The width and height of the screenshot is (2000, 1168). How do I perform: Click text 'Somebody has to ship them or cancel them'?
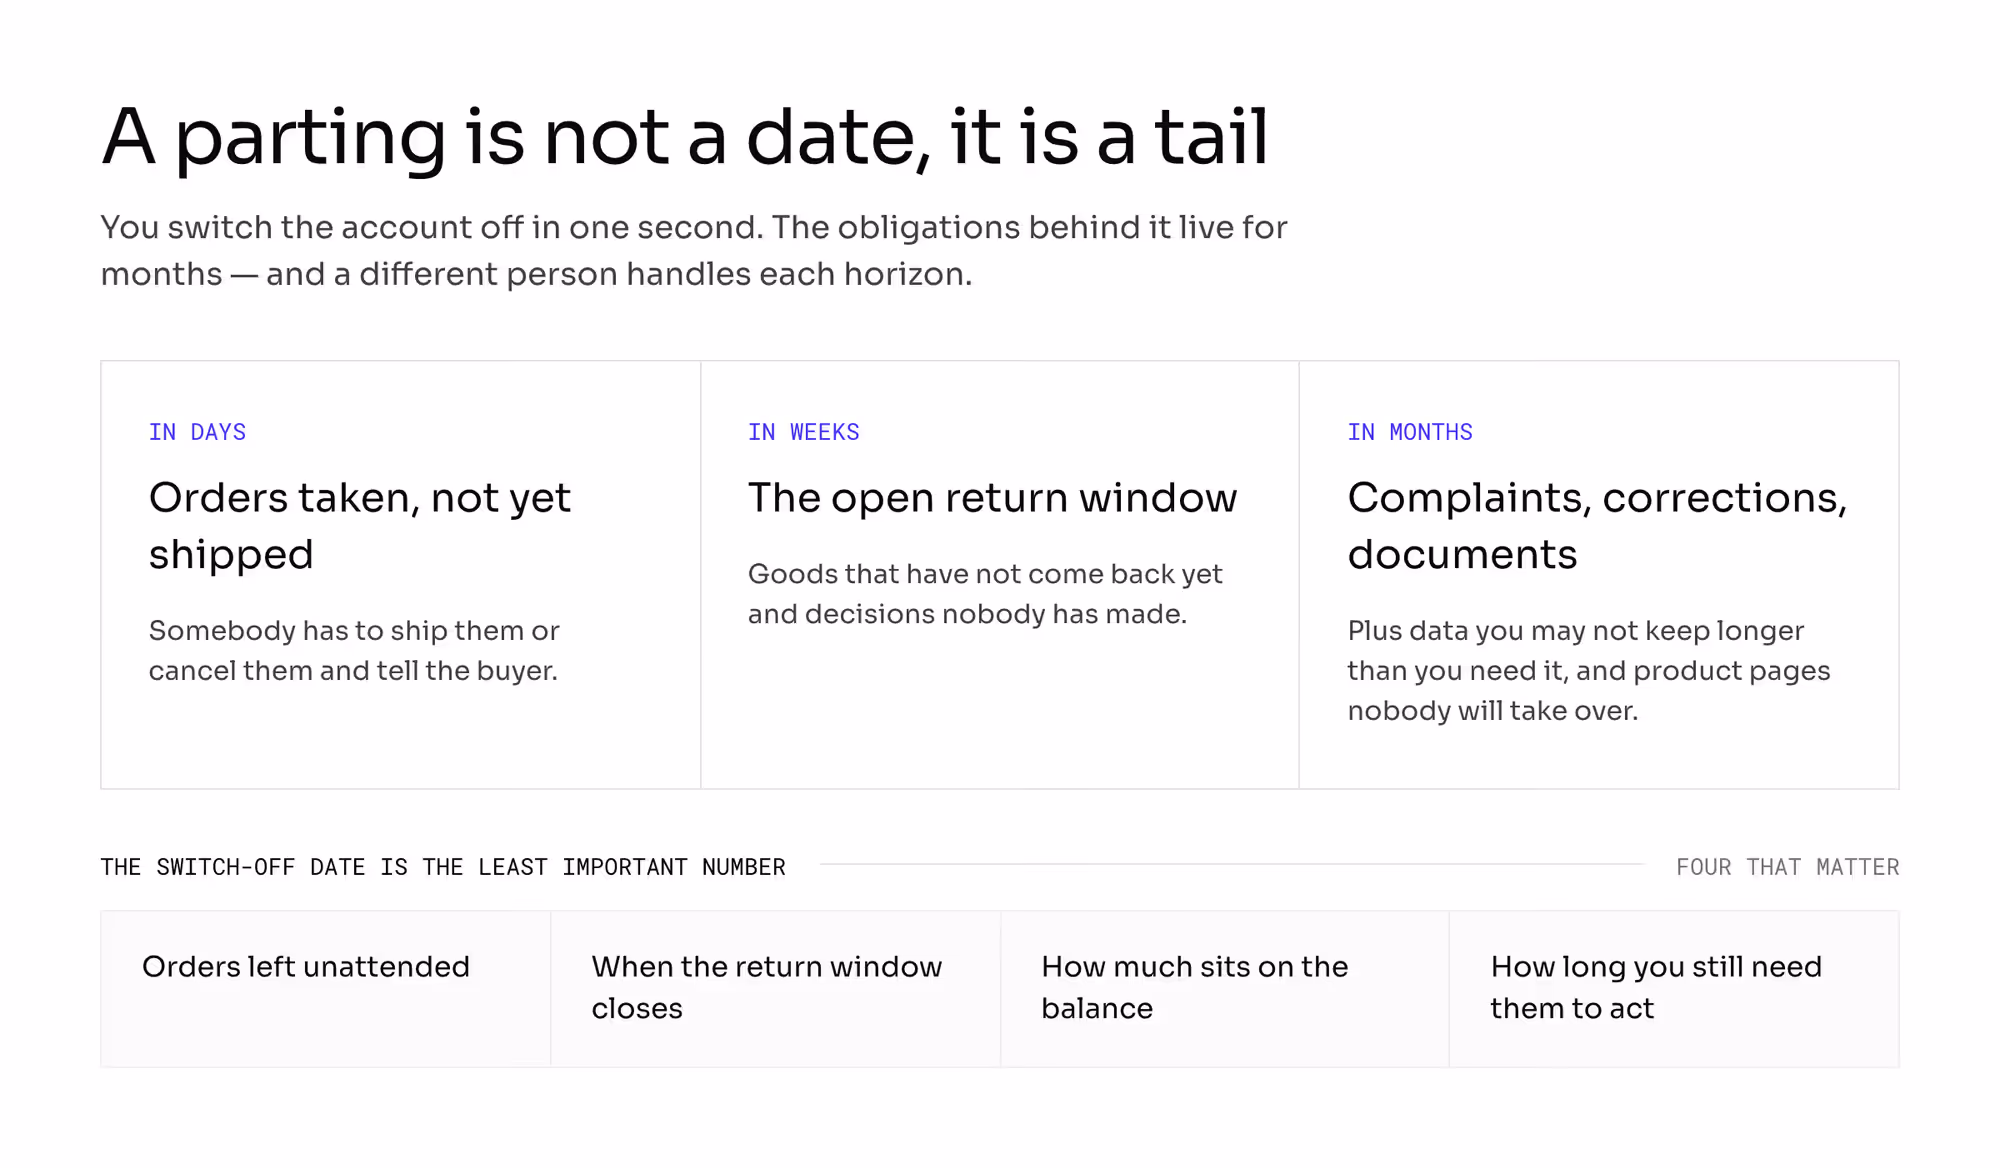pyautogui.click(x=354, y=650)
